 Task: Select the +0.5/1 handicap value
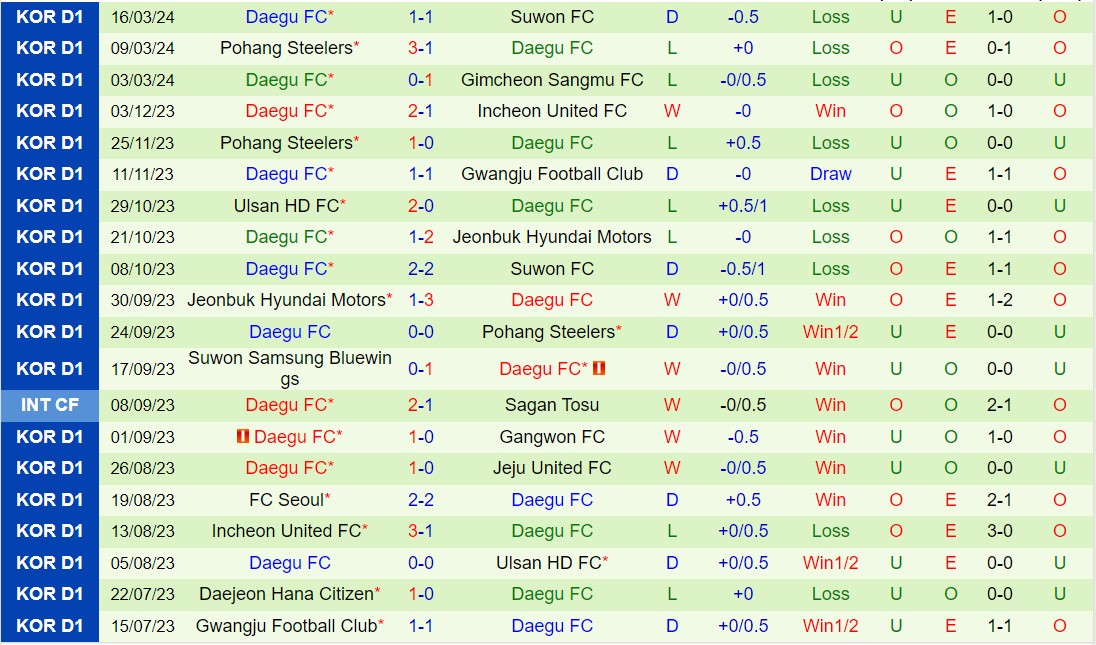pos(743,206)
